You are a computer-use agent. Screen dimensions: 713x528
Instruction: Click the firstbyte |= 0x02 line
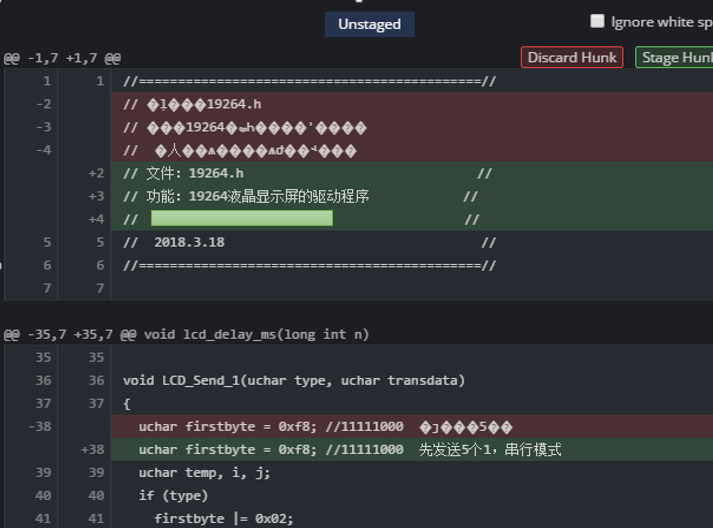point(224,518)
